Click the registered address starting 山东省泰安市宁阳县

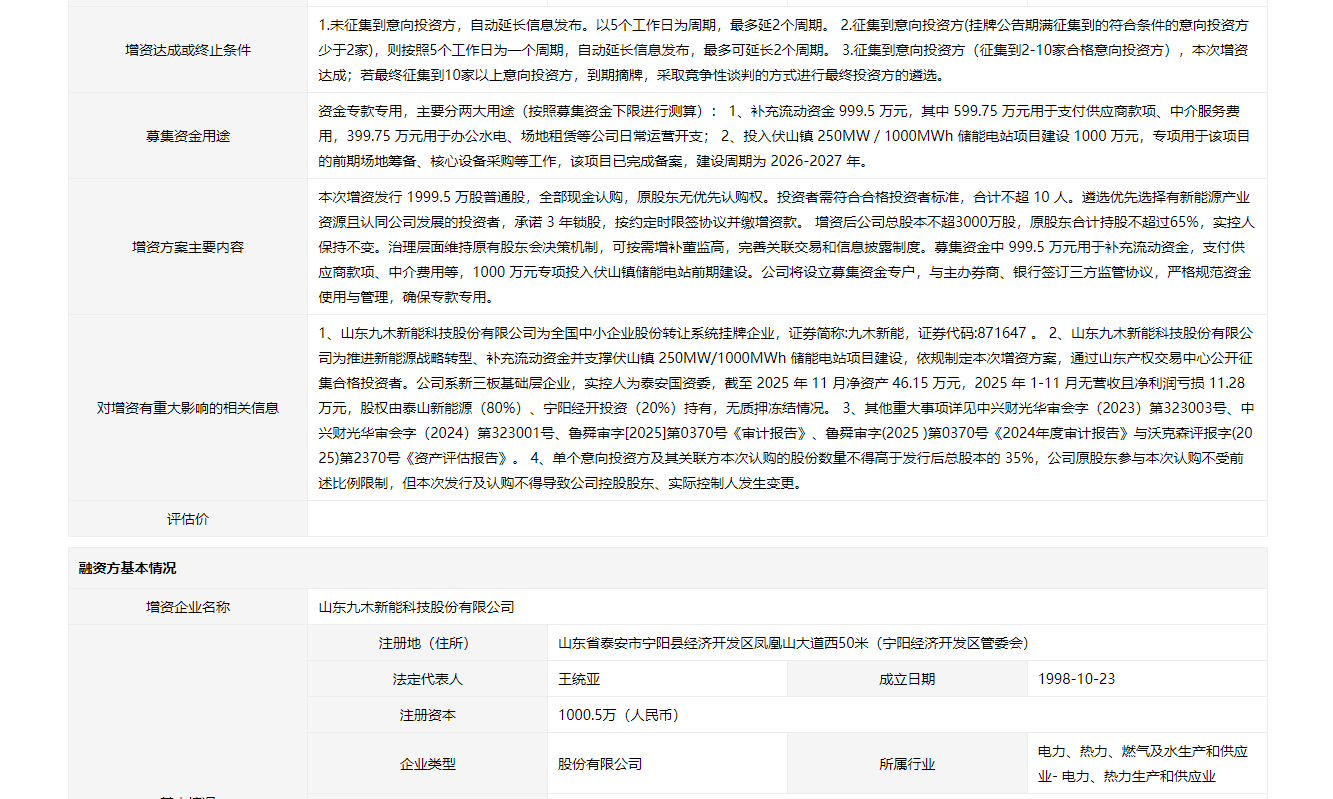793,643
